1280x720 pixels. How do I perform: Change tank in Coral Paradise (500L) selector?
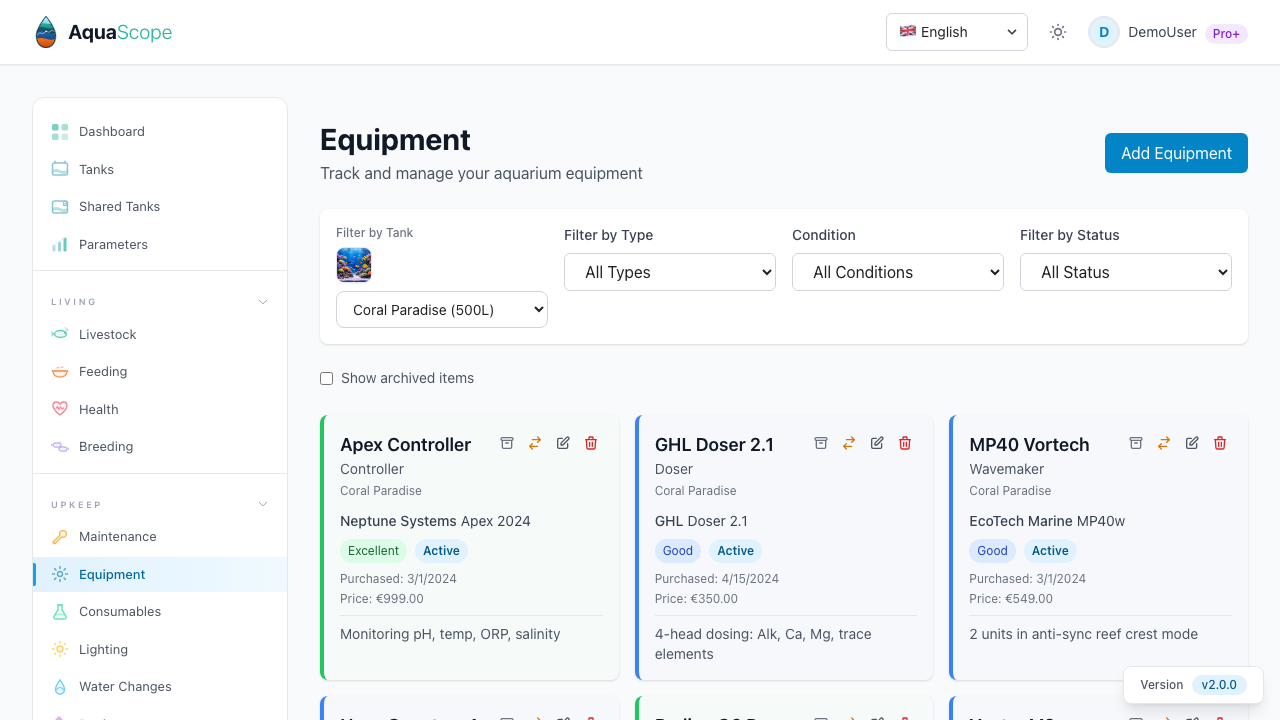pos(441,309)
